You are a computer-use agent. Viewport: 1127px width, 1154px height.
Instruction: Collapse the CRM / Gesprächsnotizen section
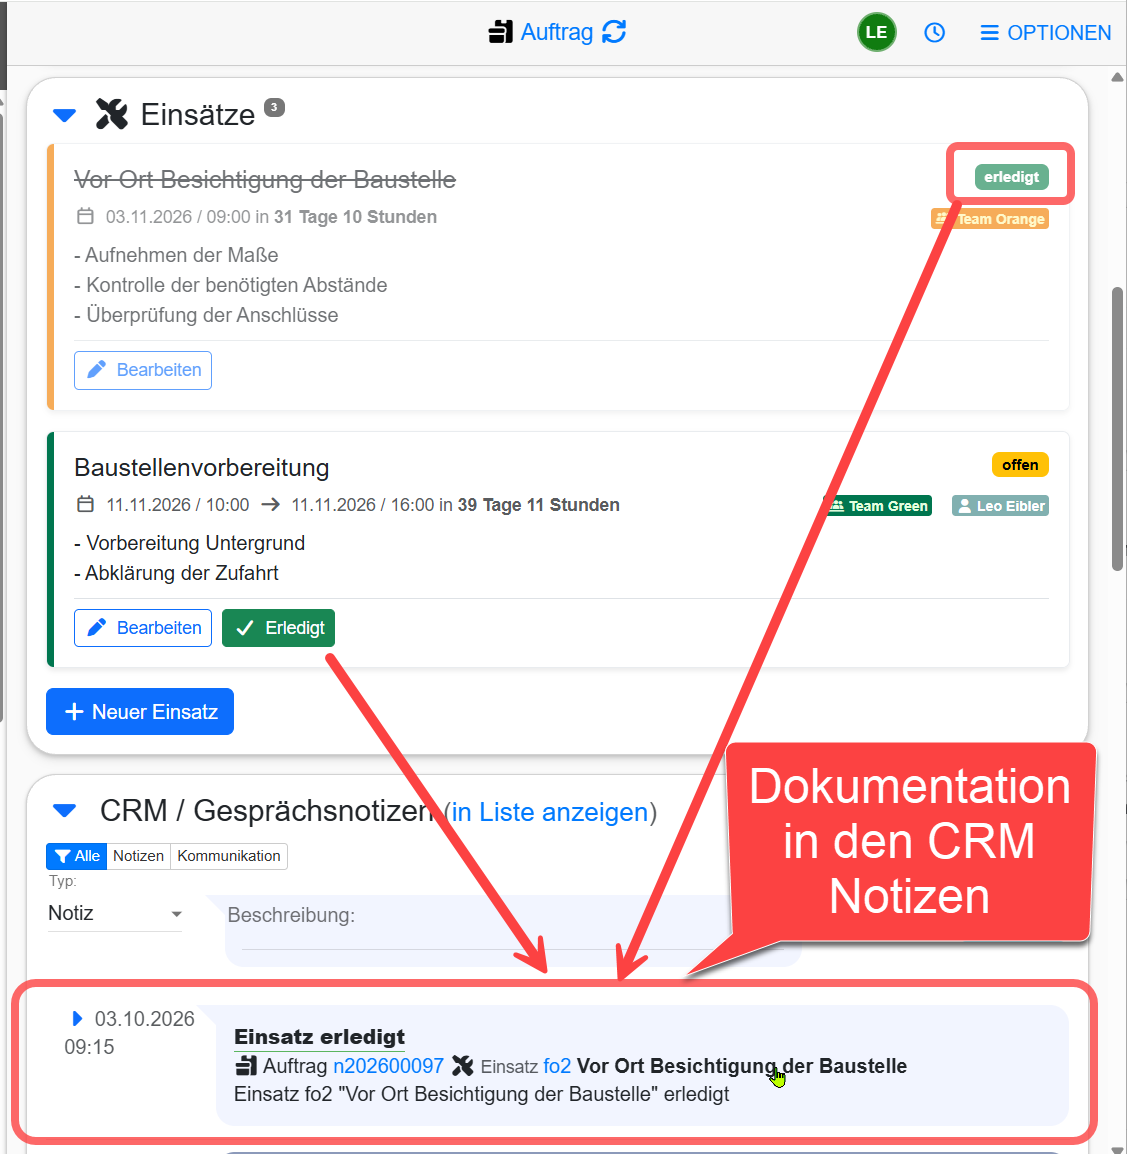(x=65, y=811)
